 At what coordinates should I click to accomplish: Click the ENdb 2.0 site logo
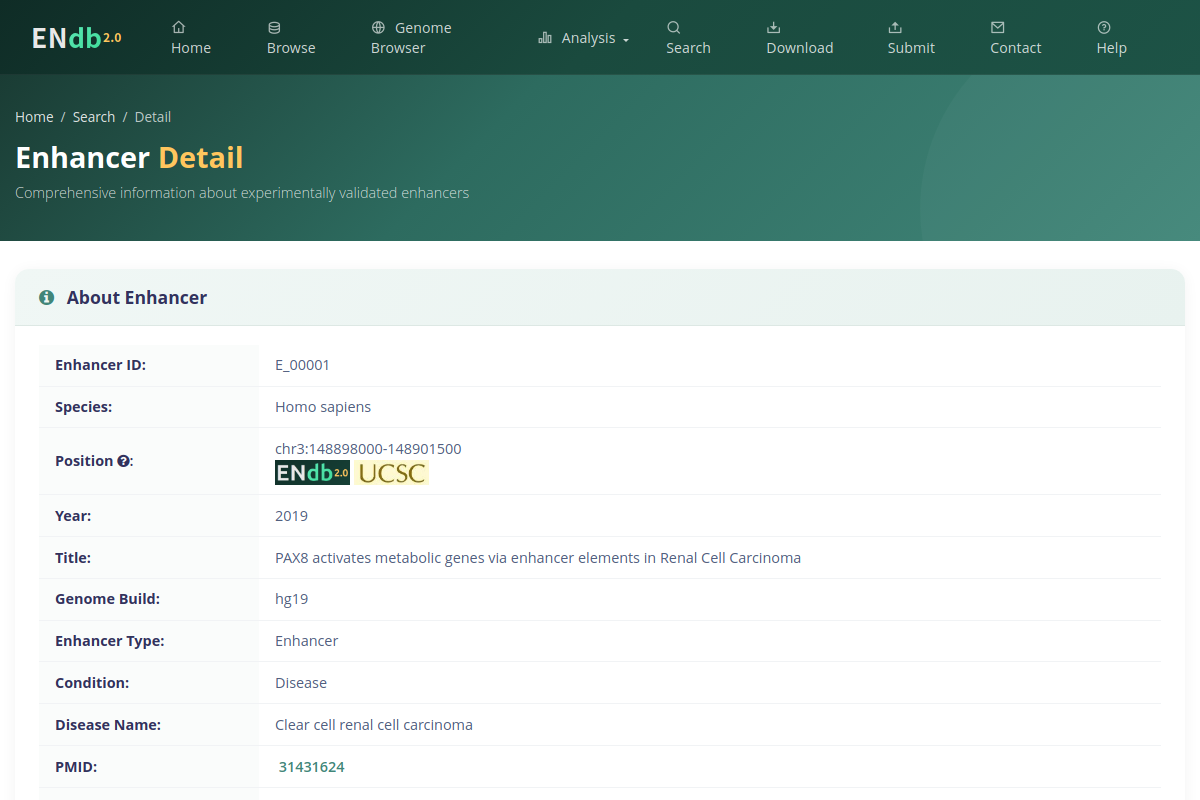tap(77, 38)
